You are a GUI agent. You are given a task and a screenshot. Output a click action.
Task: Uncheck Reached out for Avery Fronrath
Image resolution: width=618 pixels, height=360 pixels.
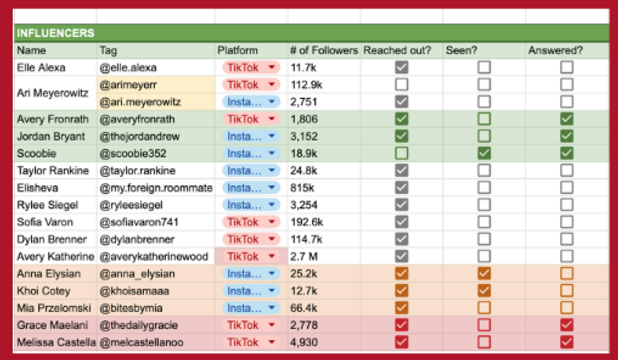pyautogui.click(x=402, y=119)
